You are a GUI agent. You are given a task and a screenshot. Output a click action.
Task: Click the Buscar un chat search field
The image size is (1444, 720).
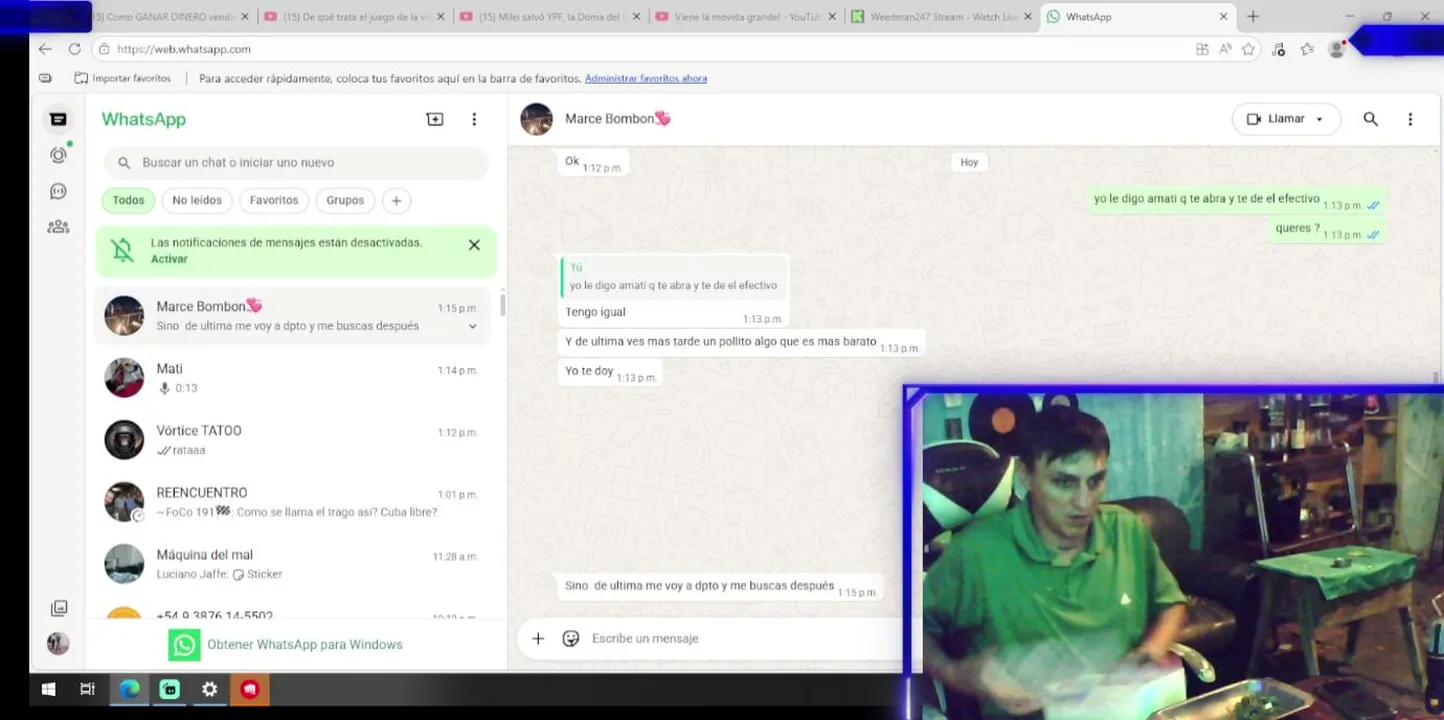coord(296,162)
